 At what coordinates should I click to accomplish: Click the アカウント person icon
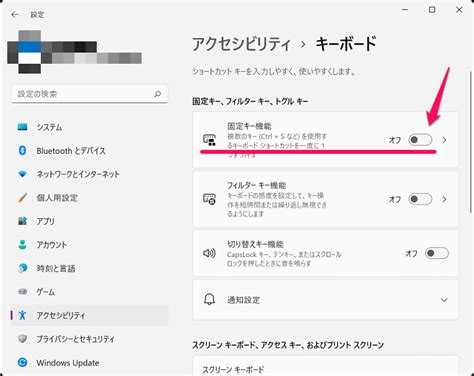click(22, 245)
